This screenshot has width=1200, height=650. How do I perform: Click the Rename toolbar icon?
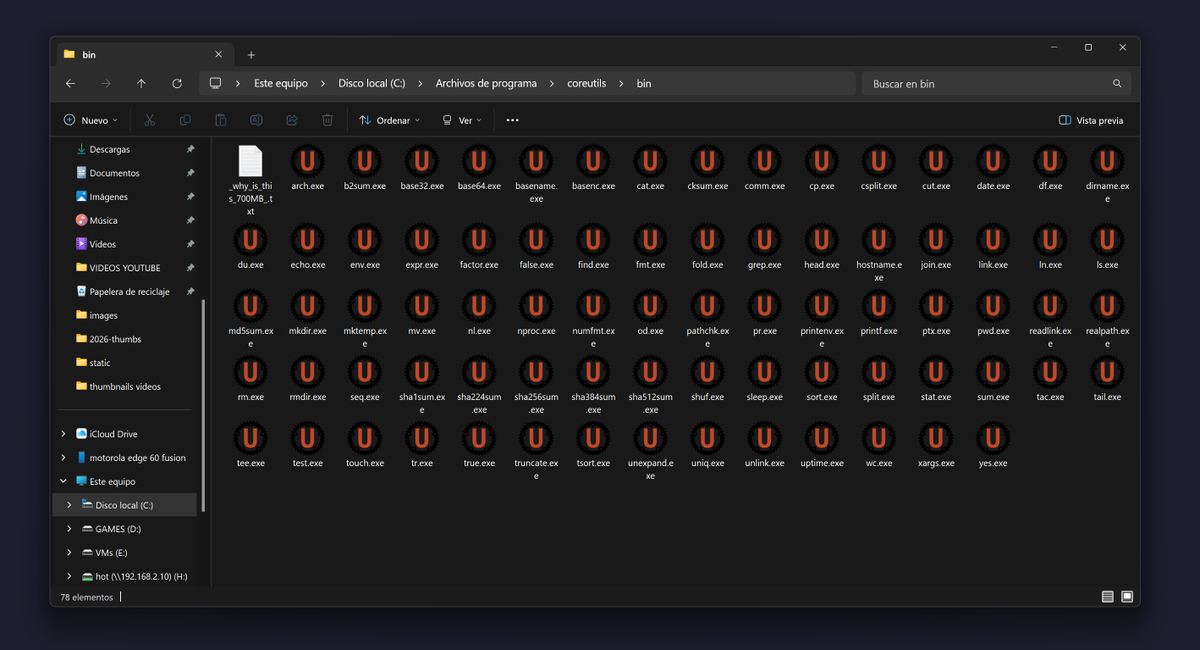pos(256,120)
